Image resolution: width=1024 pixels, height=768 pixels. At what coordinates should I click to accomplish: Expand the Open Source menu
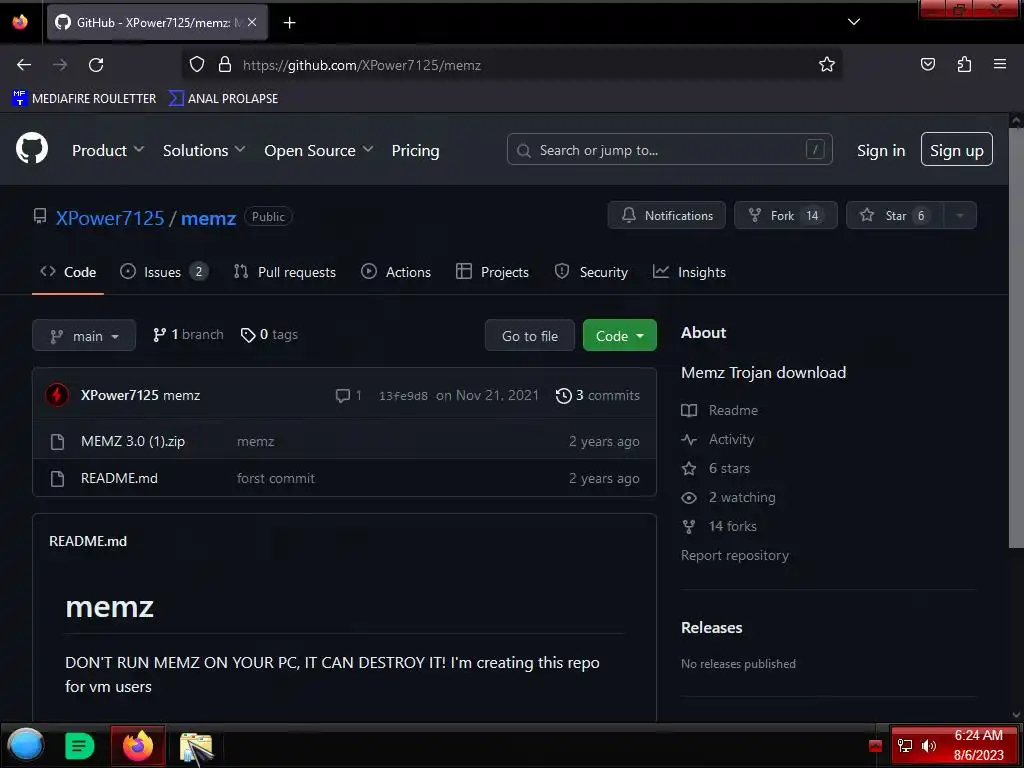[319, 150]
